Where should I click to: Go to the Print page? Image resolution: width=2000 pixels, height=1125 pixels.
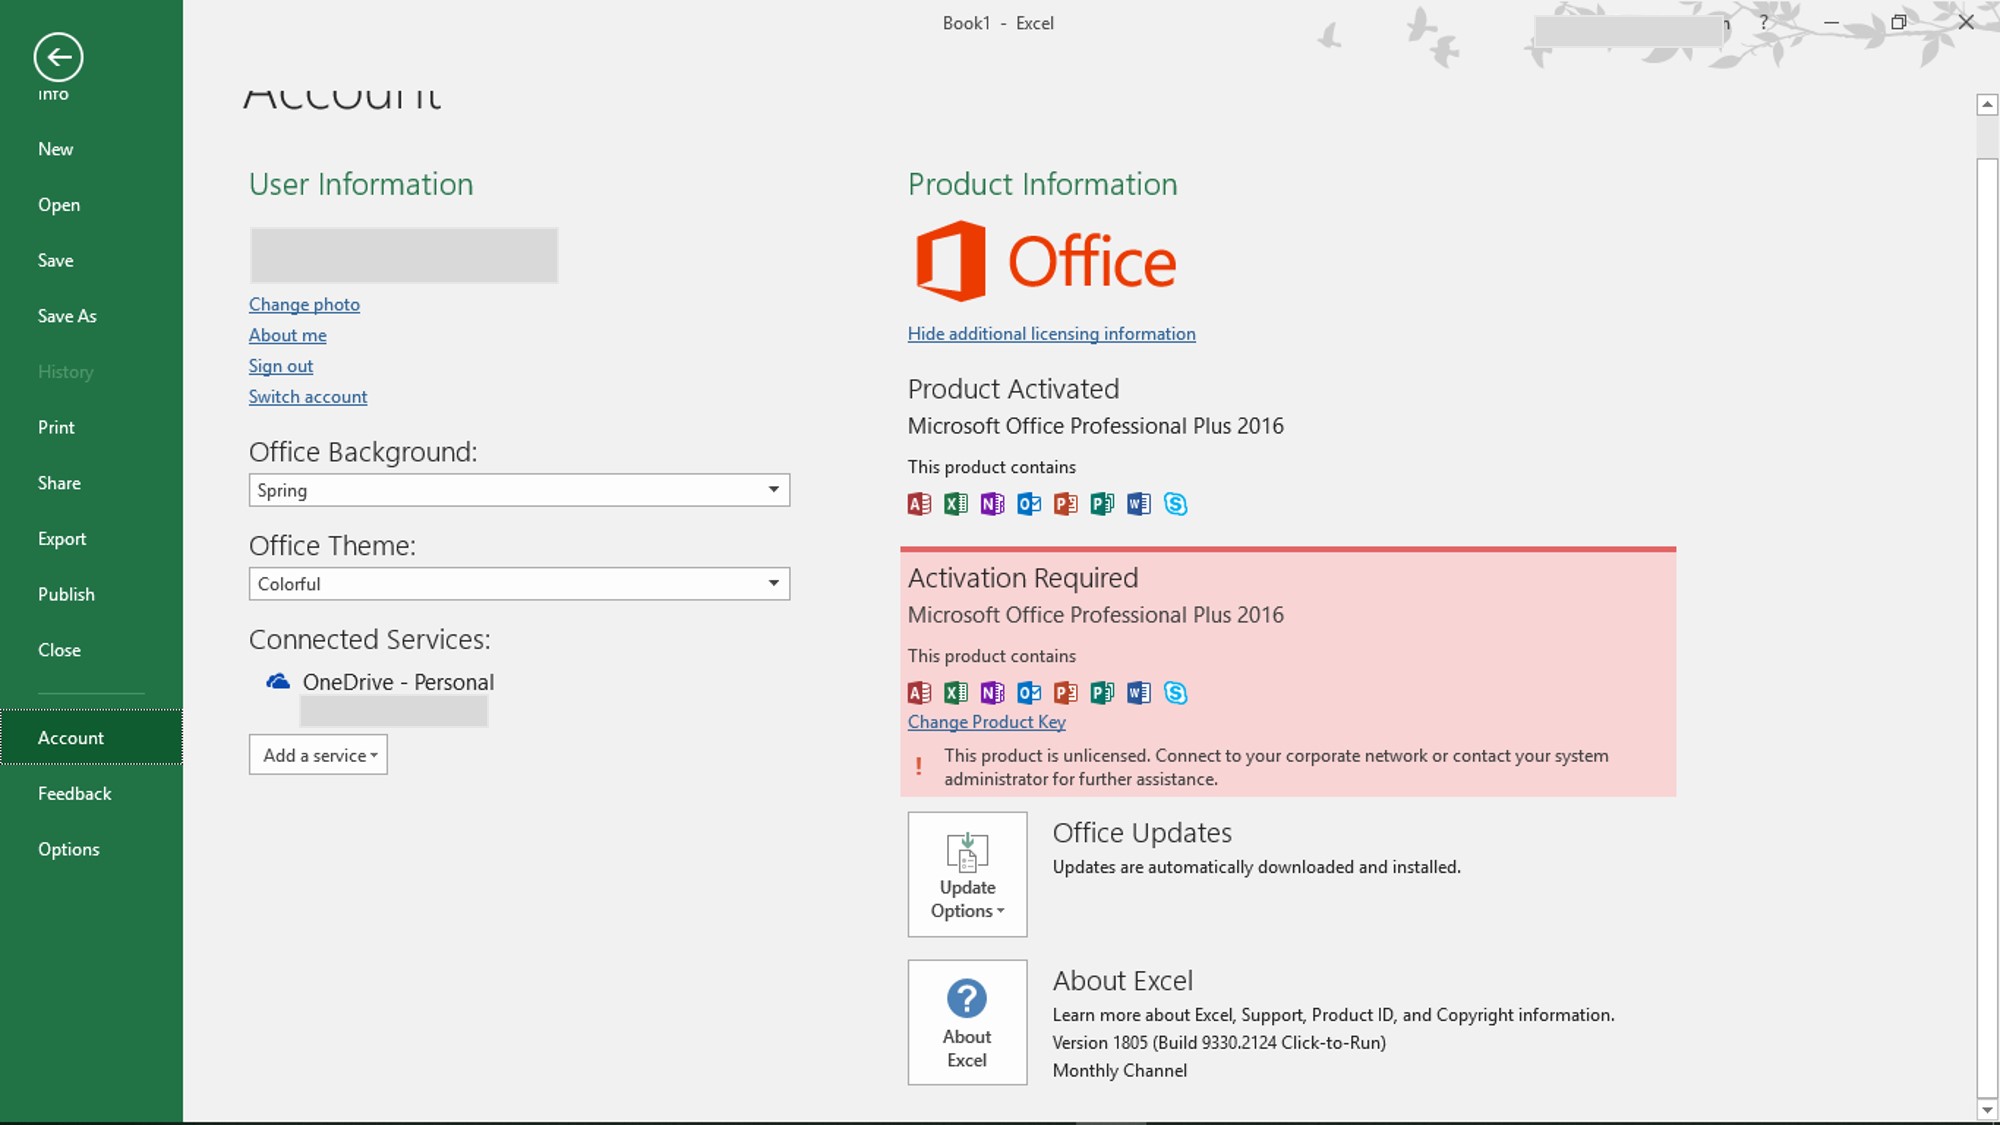click(56, 427)
